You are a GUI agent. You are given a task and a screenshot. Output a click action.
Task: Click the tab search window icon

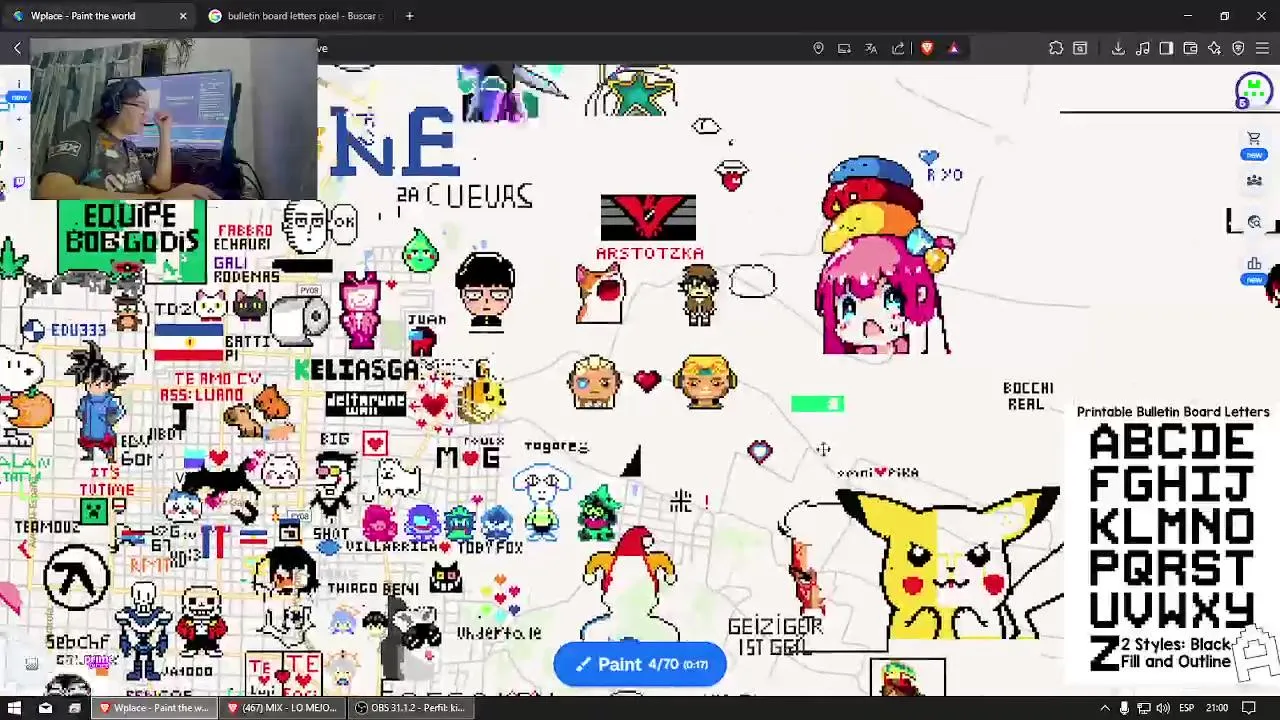pos(1080,48)
